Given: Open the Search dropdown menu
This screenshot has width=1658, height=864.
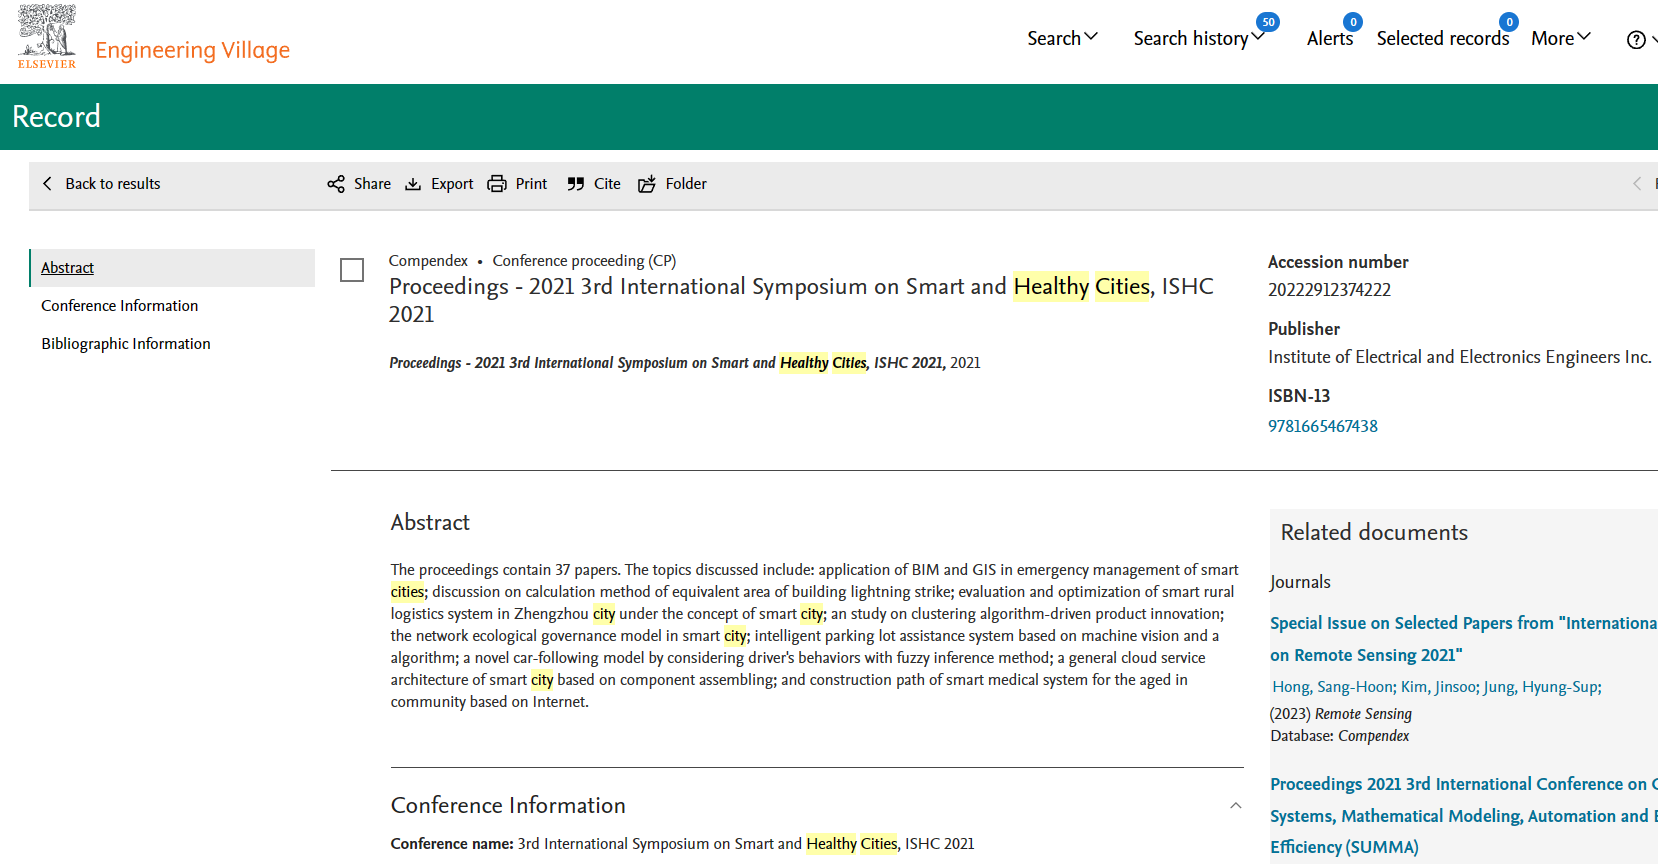Looking at the screenshot, I should coord(1062,38).
